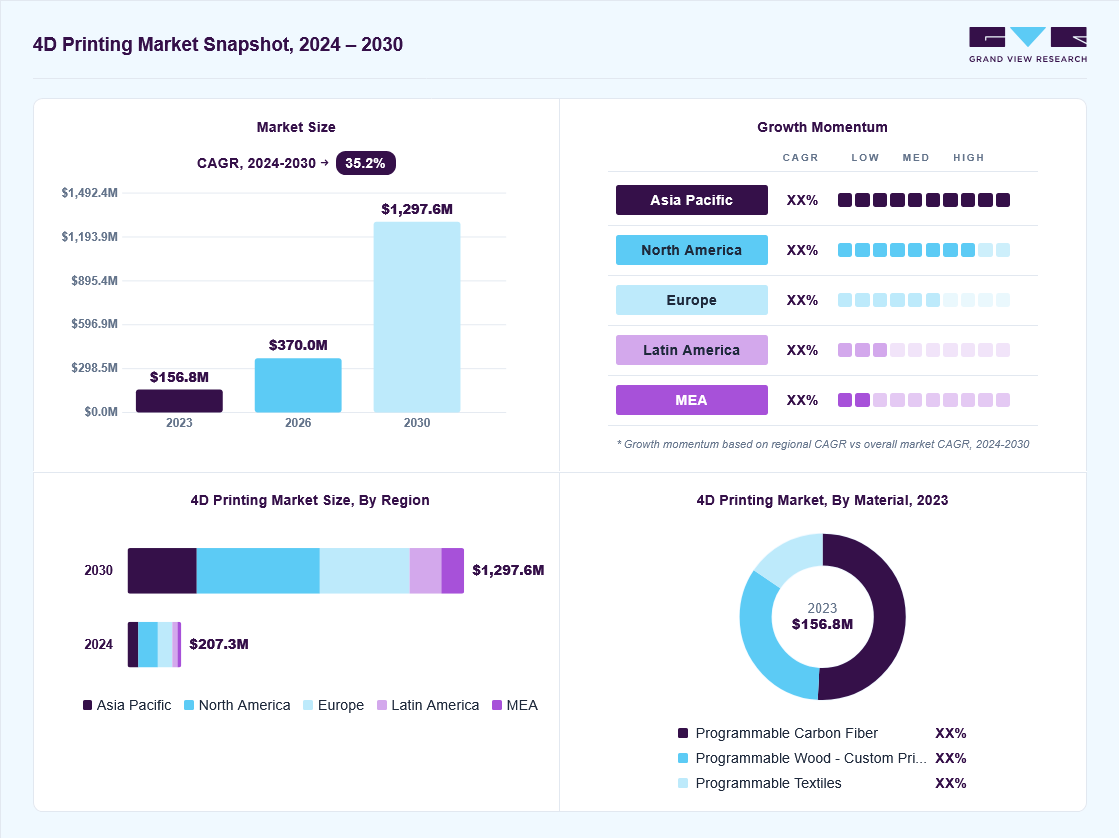Click the Programmable Wood legend swatch

coord(683,758)
